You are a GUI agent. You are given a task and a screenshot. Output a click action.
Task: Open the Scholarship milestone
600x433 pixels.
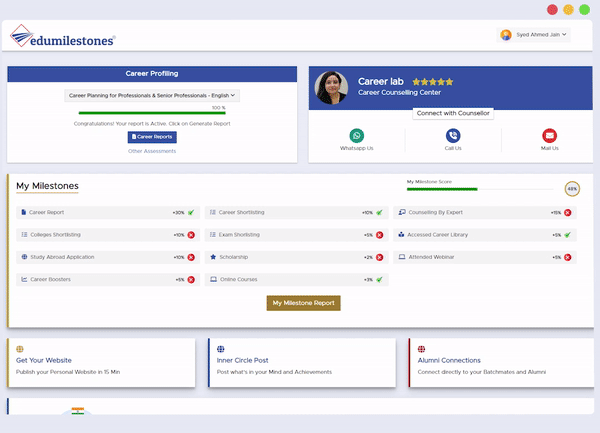[x=297, y=257]
